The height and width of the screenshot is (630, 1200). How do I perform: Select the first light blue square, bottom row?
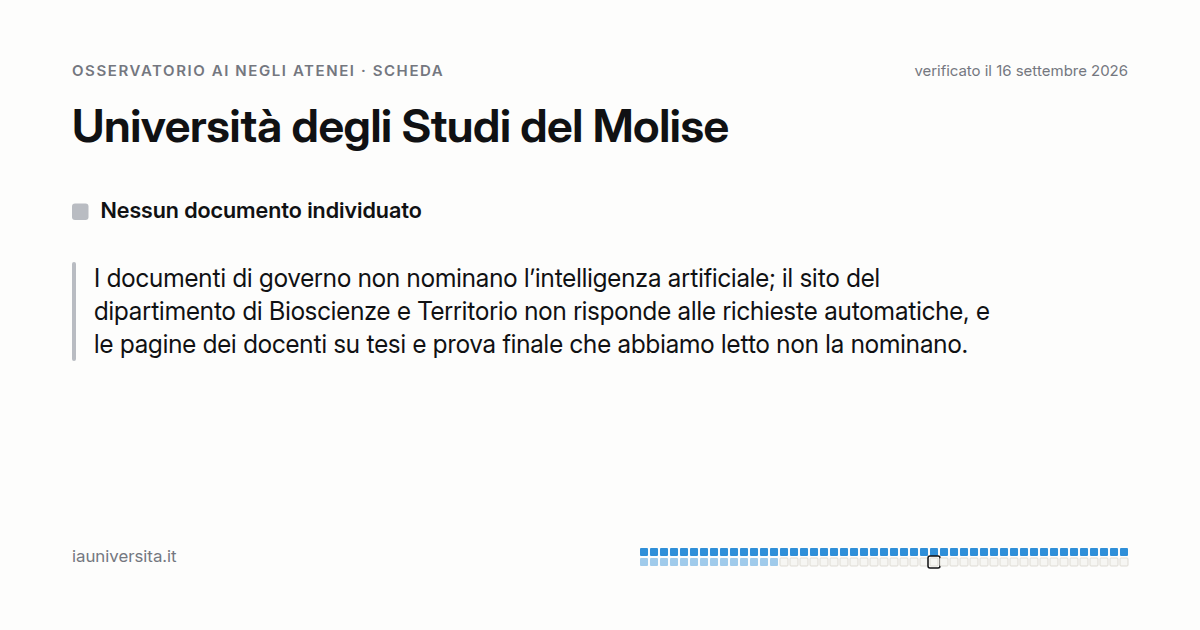[644, 562]
